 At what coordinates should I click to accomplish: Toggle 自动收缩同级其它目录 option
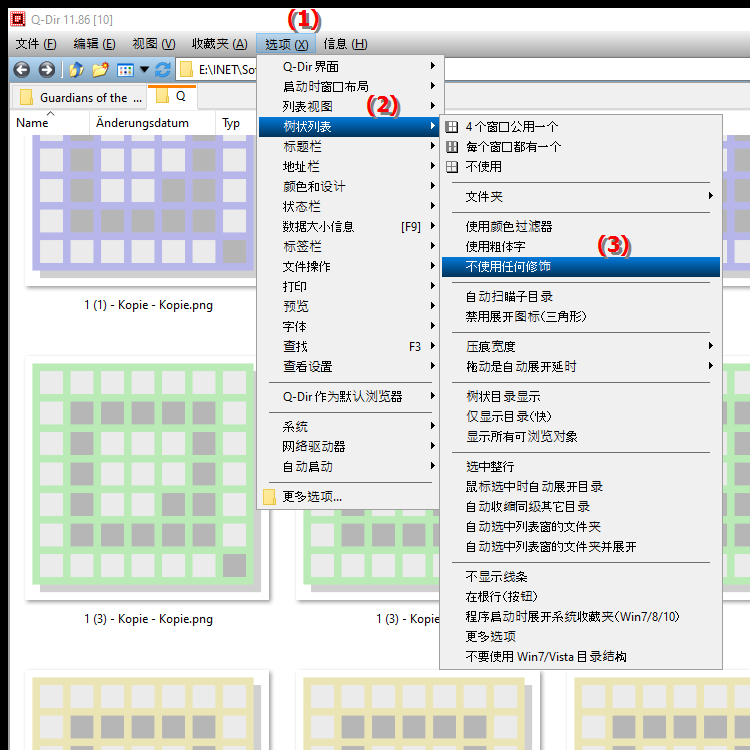point(581,507)
